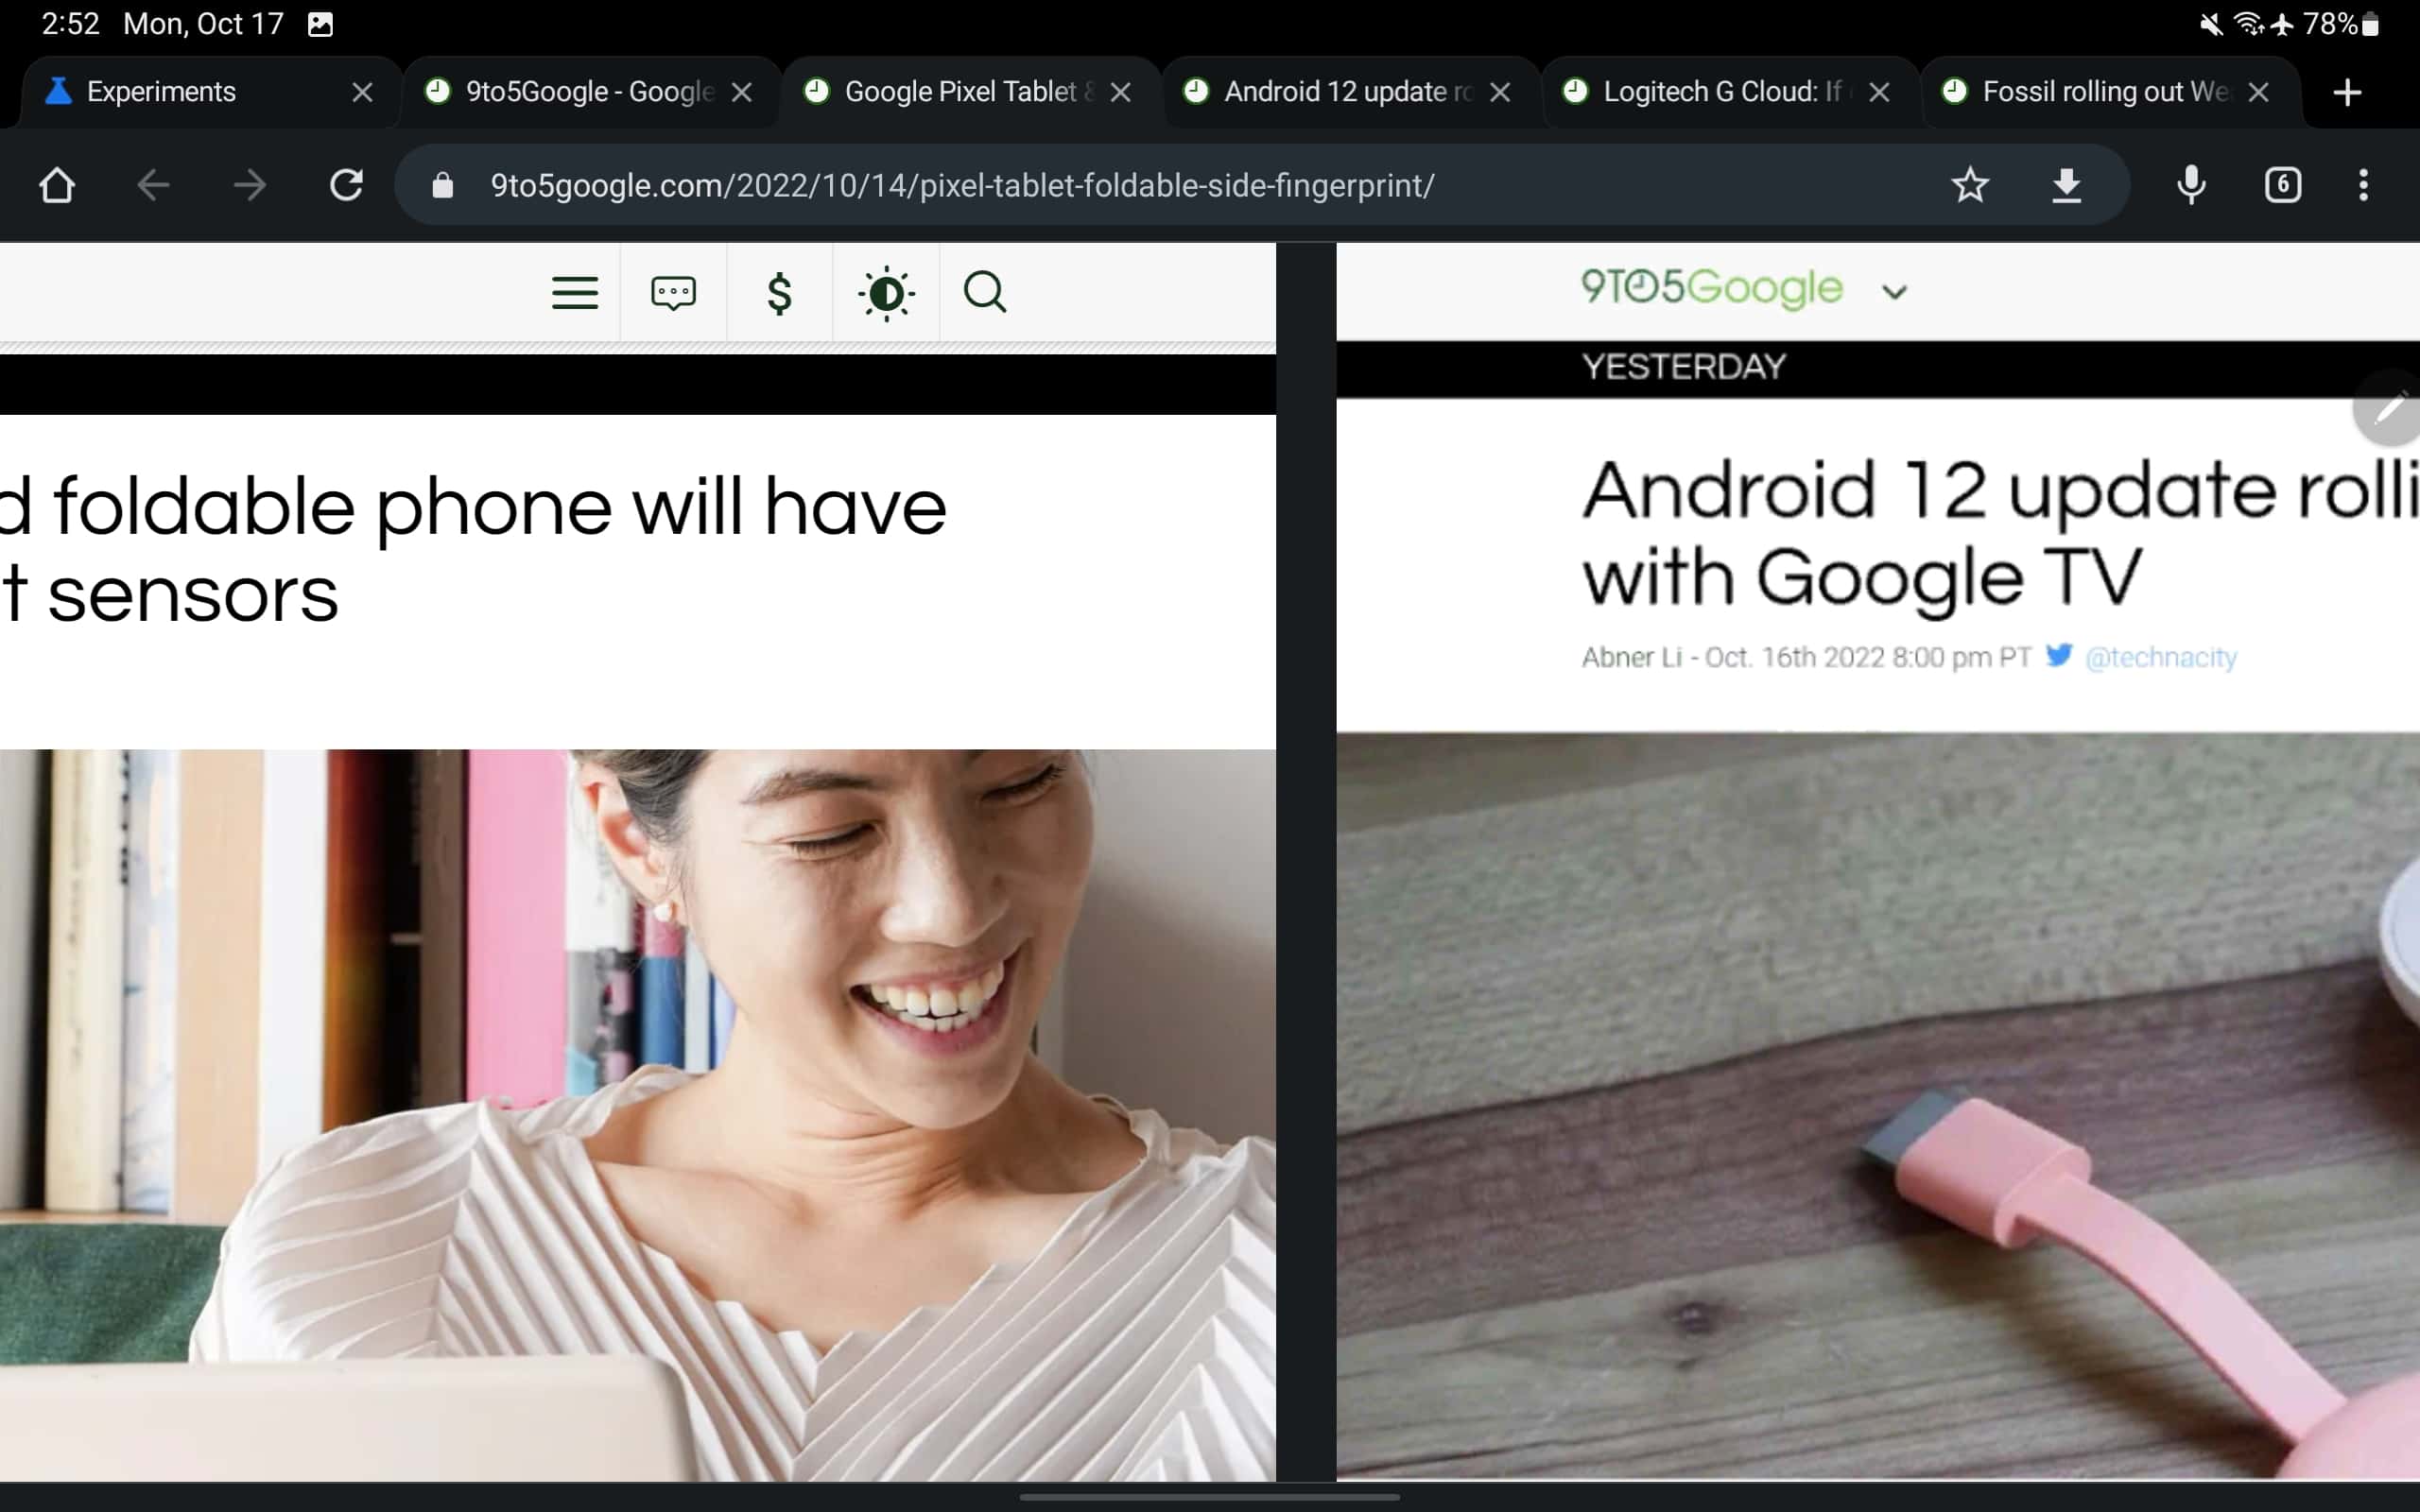Click the download page icon
This screenshot has width=2420, height=1512.
(x=2066, y=185)
